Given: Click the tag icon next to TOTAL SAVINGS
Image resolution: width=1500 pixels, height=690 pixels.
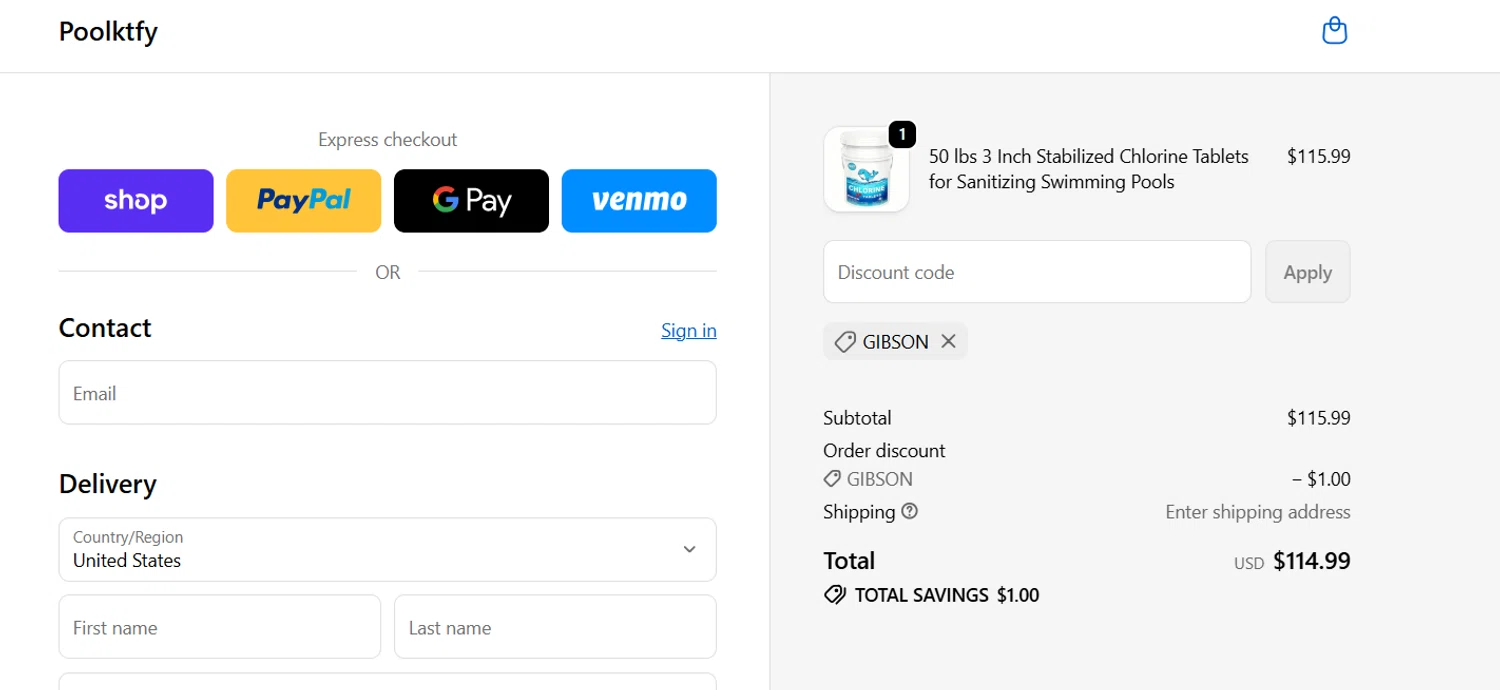Looking at the screenshot, I should pos(834,595).
